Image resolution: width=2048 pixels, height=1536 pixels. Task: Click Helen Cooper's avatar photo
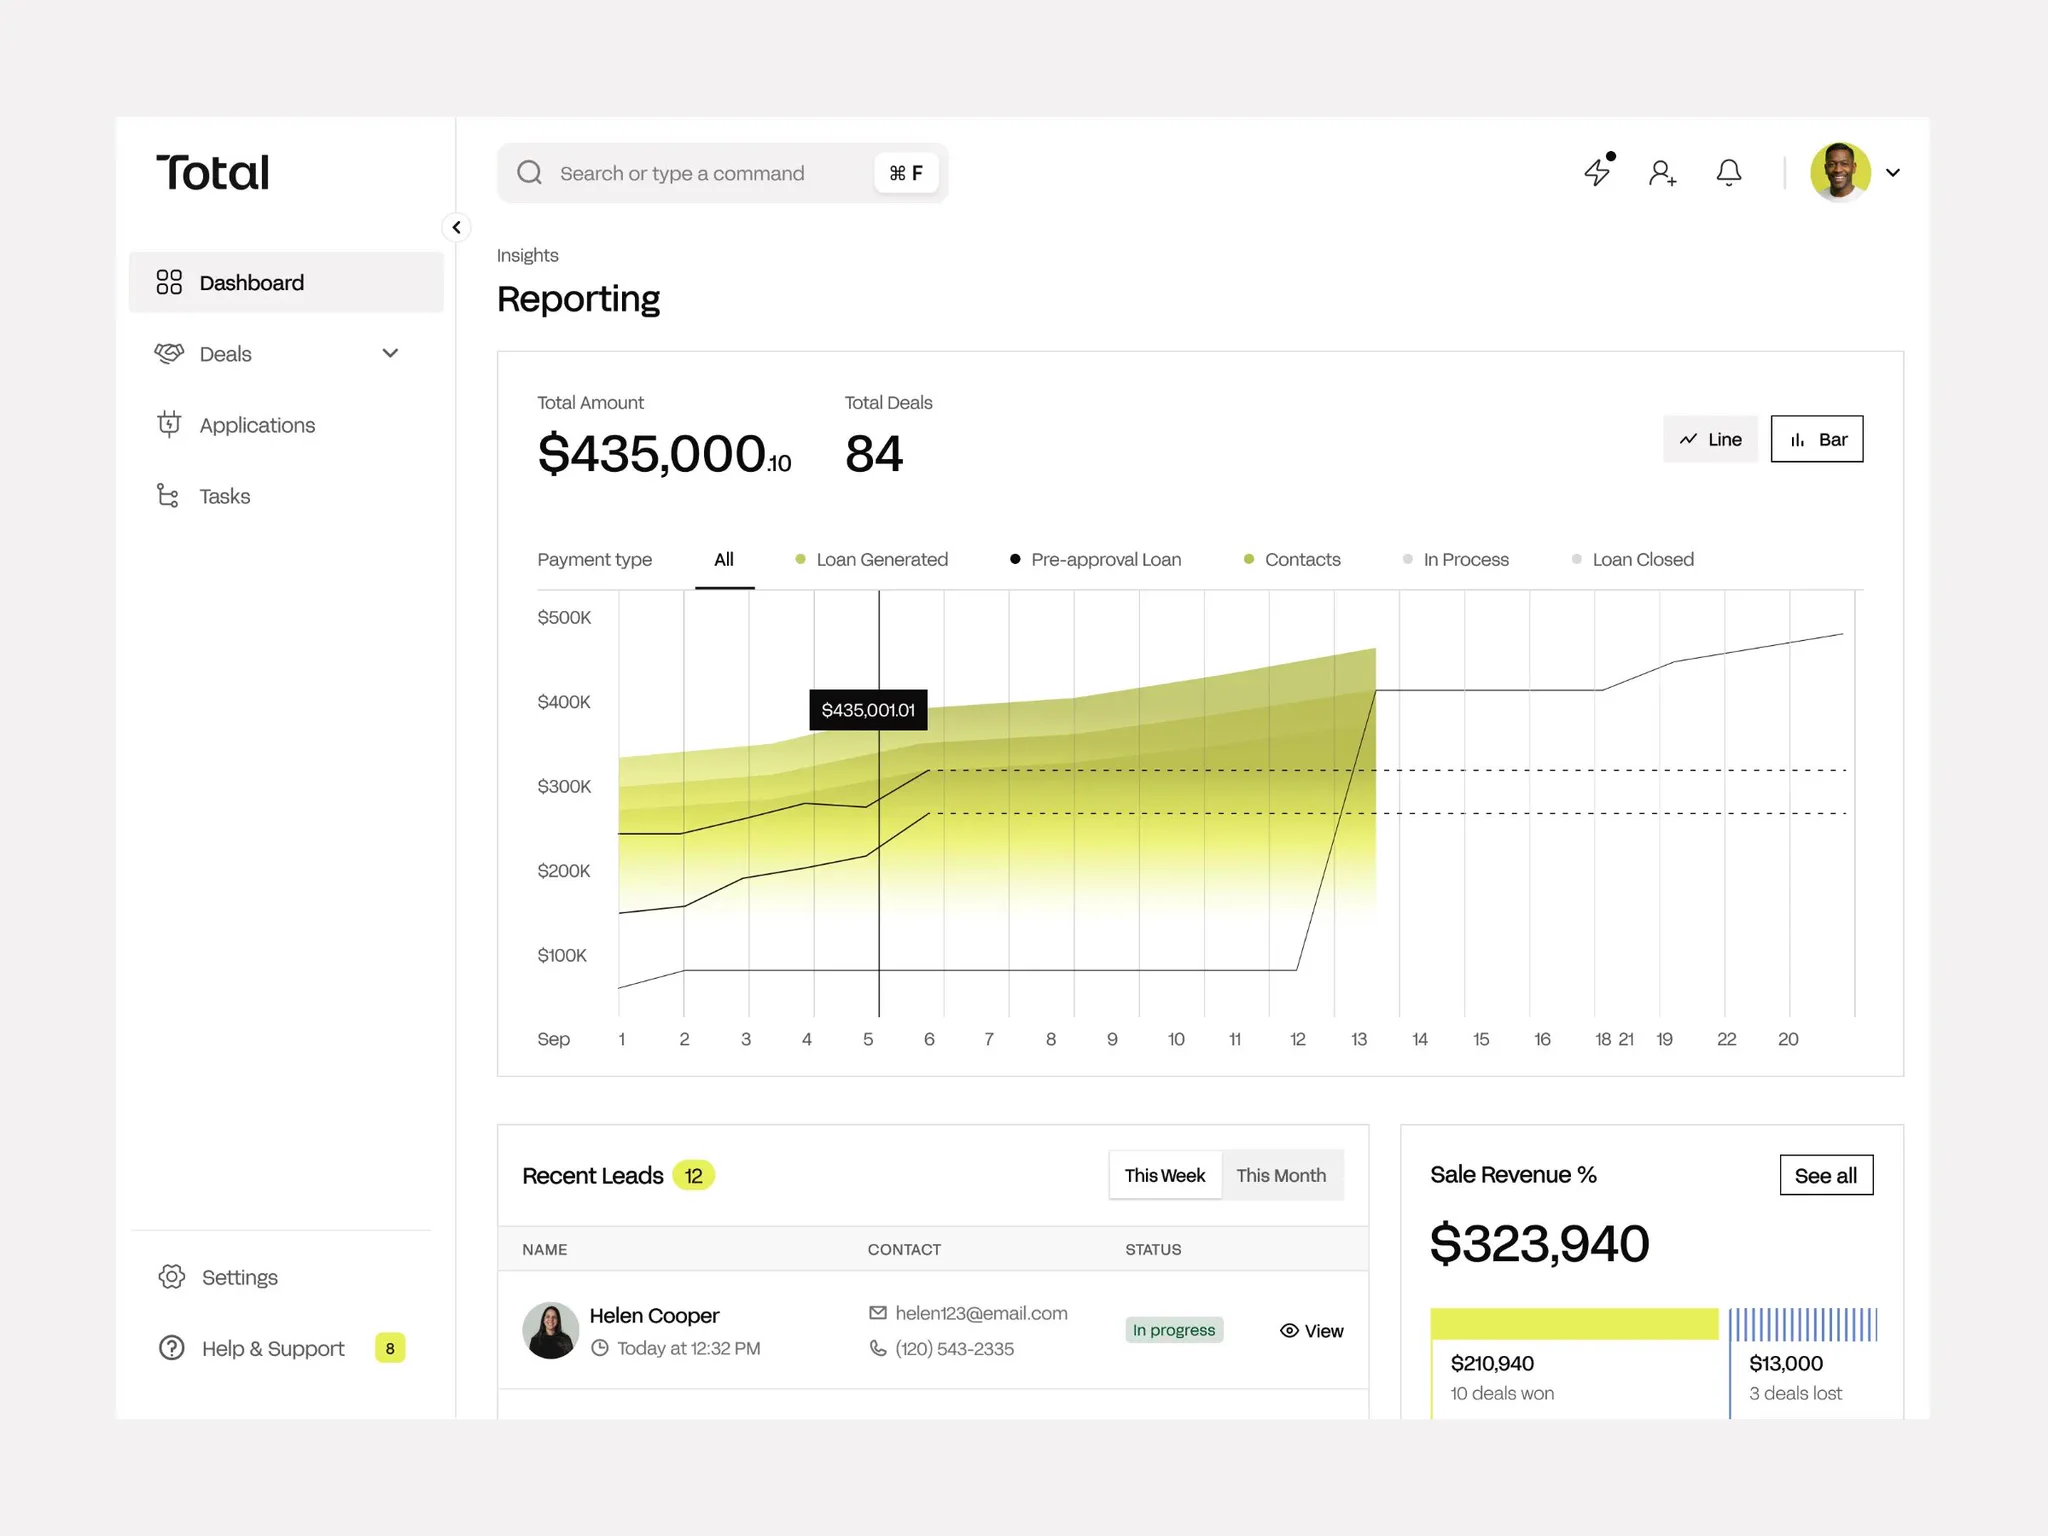(550, 1330)
